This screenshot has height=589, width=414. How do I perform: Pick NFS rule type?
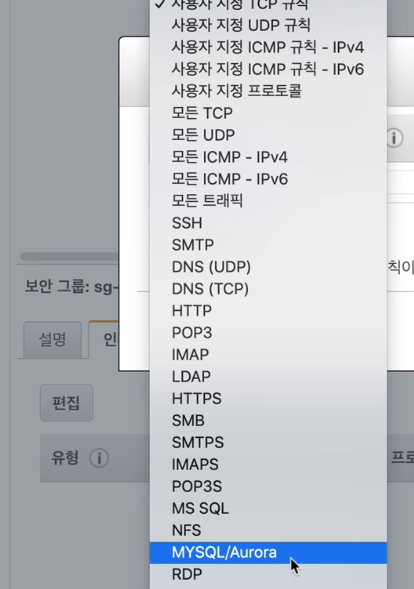point(268,530)
